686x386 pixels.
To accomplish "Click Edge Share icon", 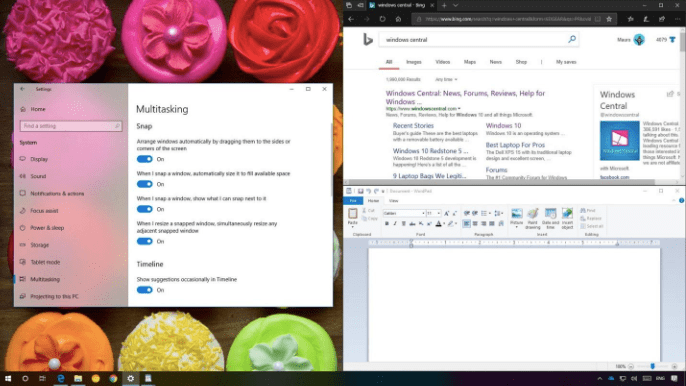I will pos(662,19).
